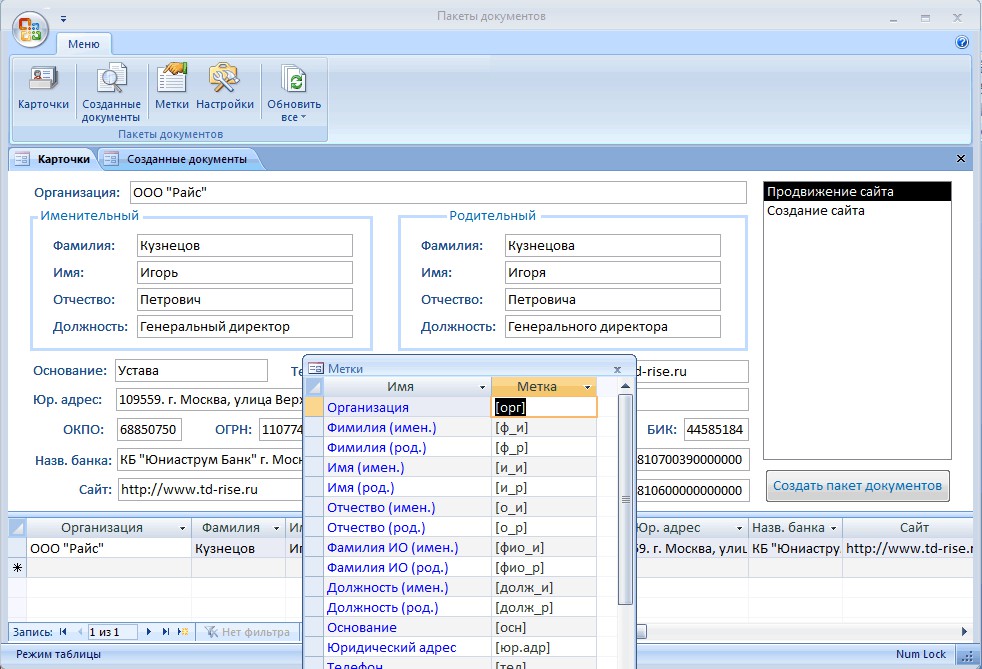This screenshot has height=669, width=982.
Task: Open the Имя column filter dropdown
Action: [x=483, y=387]
